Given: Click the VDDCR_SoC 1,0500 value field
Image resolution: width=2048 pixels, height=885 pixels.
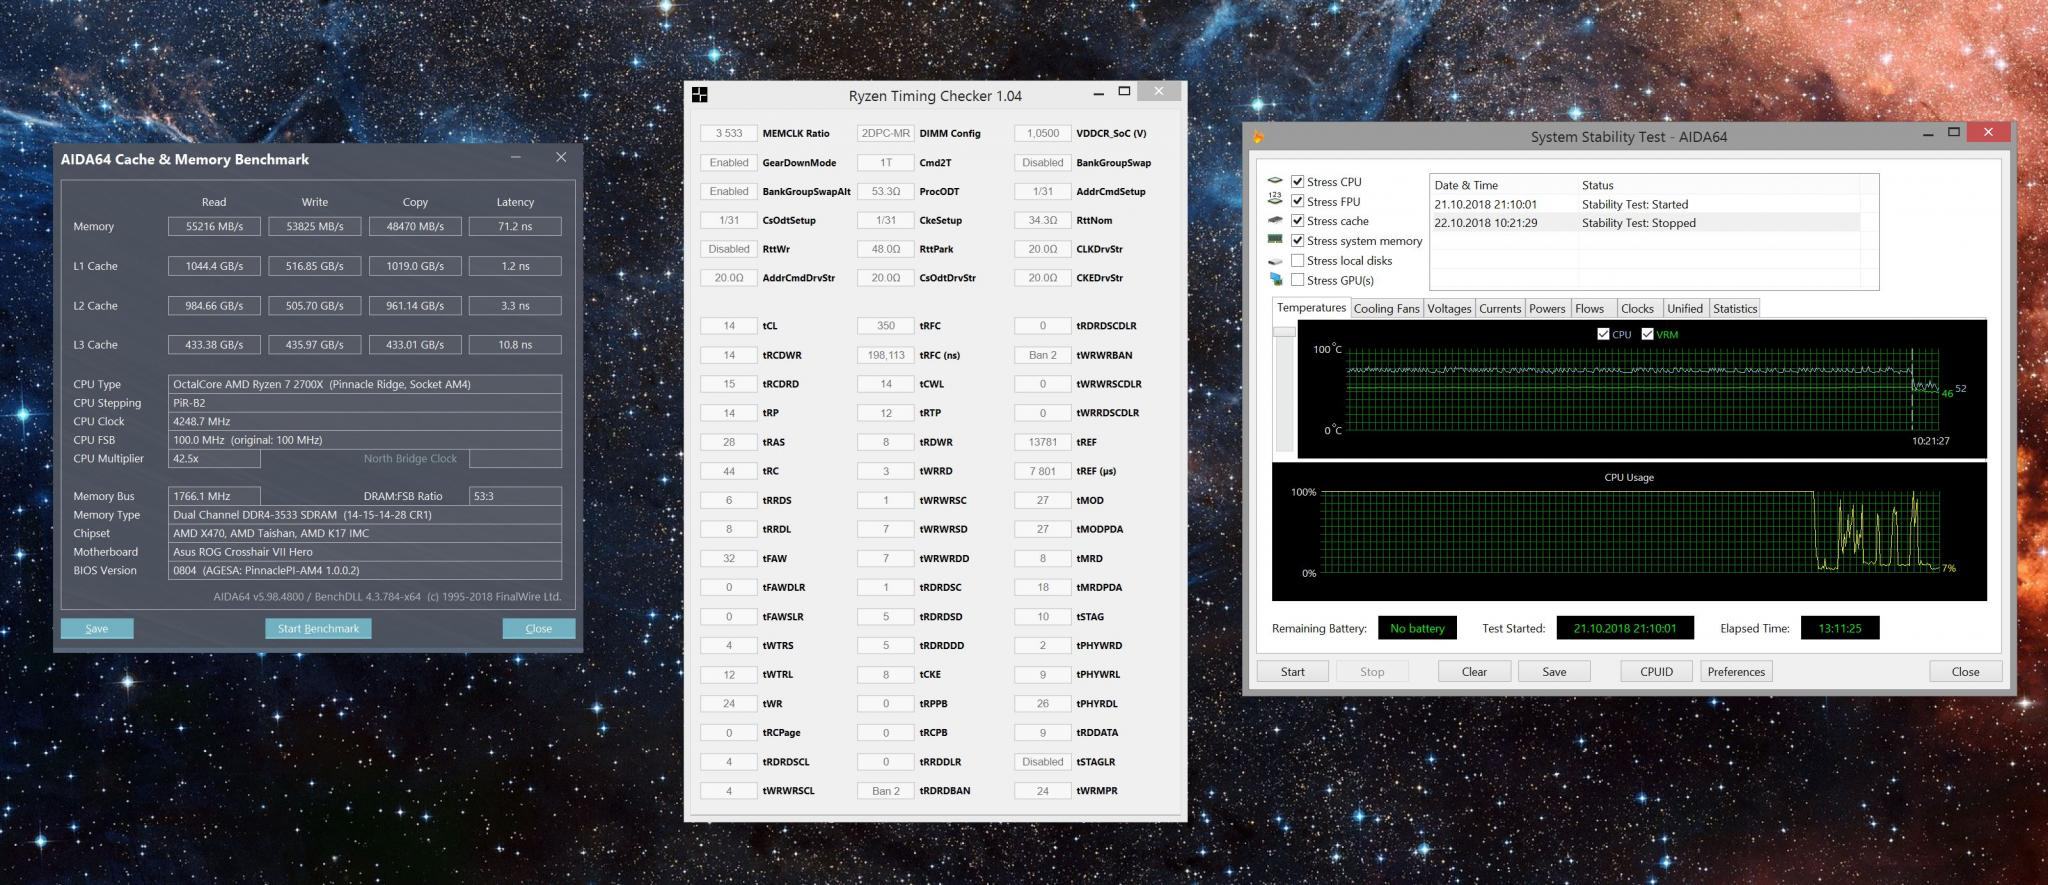Looking at the screenshot, I should click(x=1042, y=134).
